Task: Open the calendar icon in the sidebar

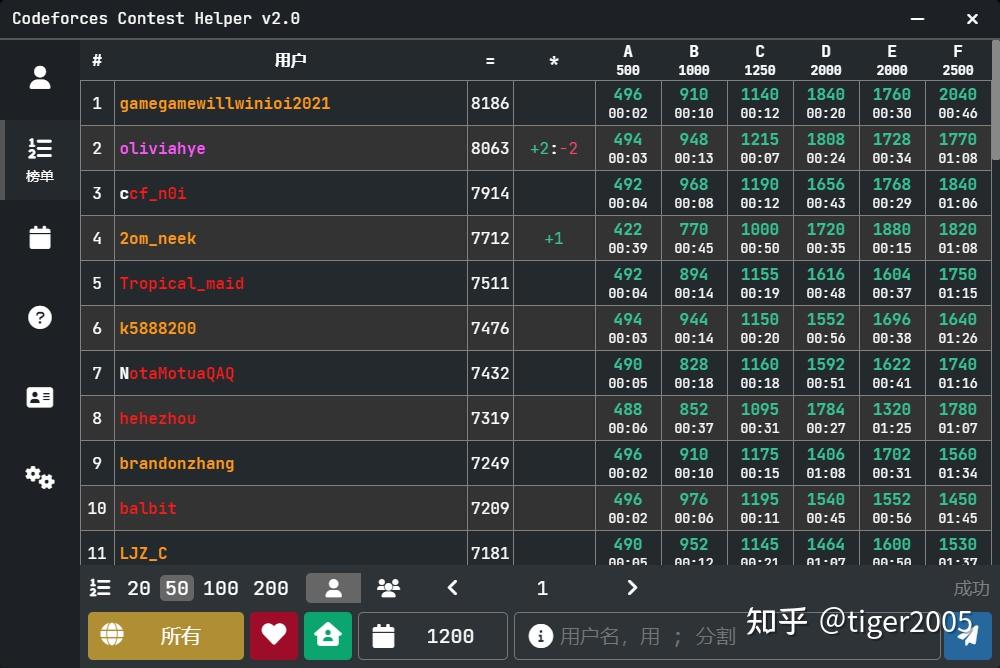Action: pyautogui.click(x=39, y=237)
